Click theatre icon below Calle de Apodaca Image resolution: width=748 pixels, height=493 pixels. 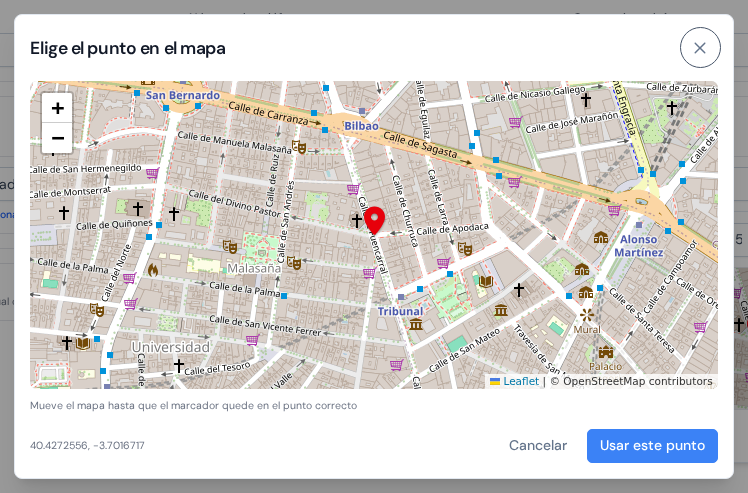(x=465, y=249)
